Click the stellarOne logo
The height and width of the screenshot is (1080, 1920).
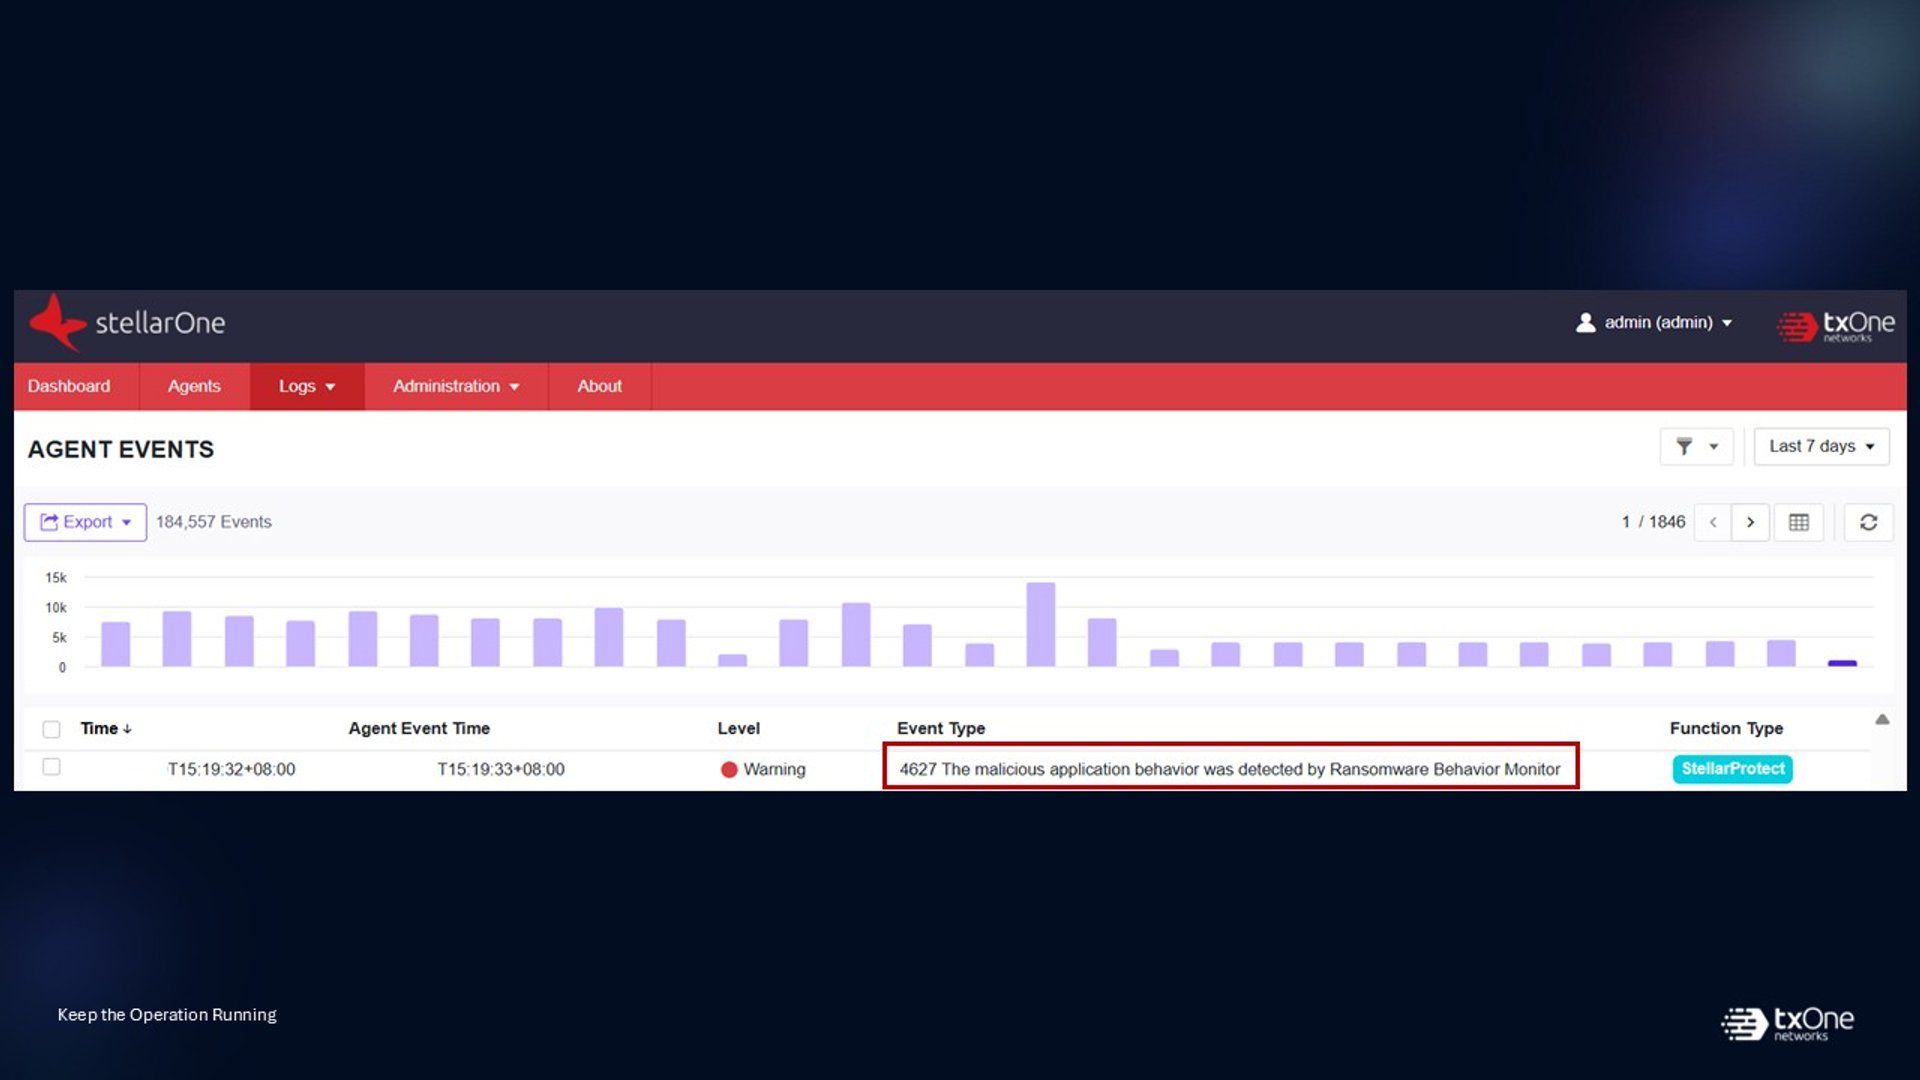[x=127, y=323]
